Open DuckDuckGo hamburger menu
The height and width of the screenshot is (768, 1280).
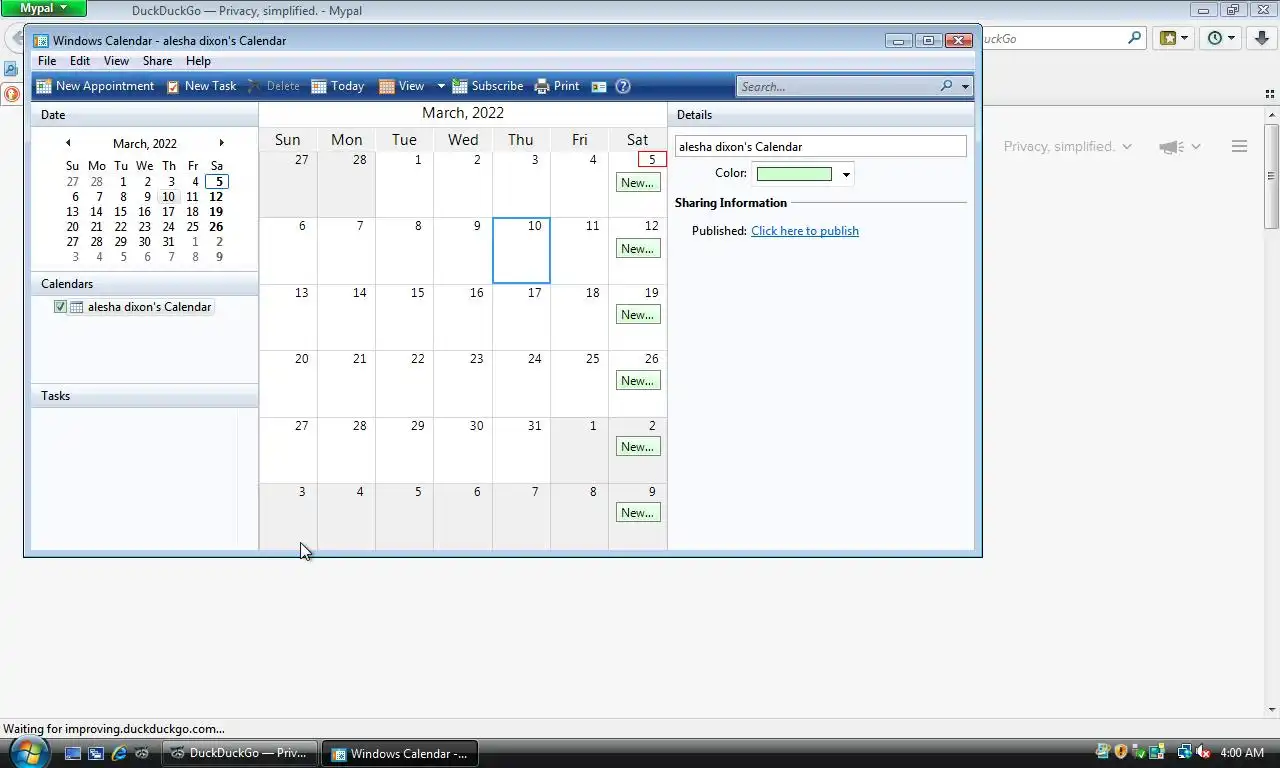click(1239, 146)
